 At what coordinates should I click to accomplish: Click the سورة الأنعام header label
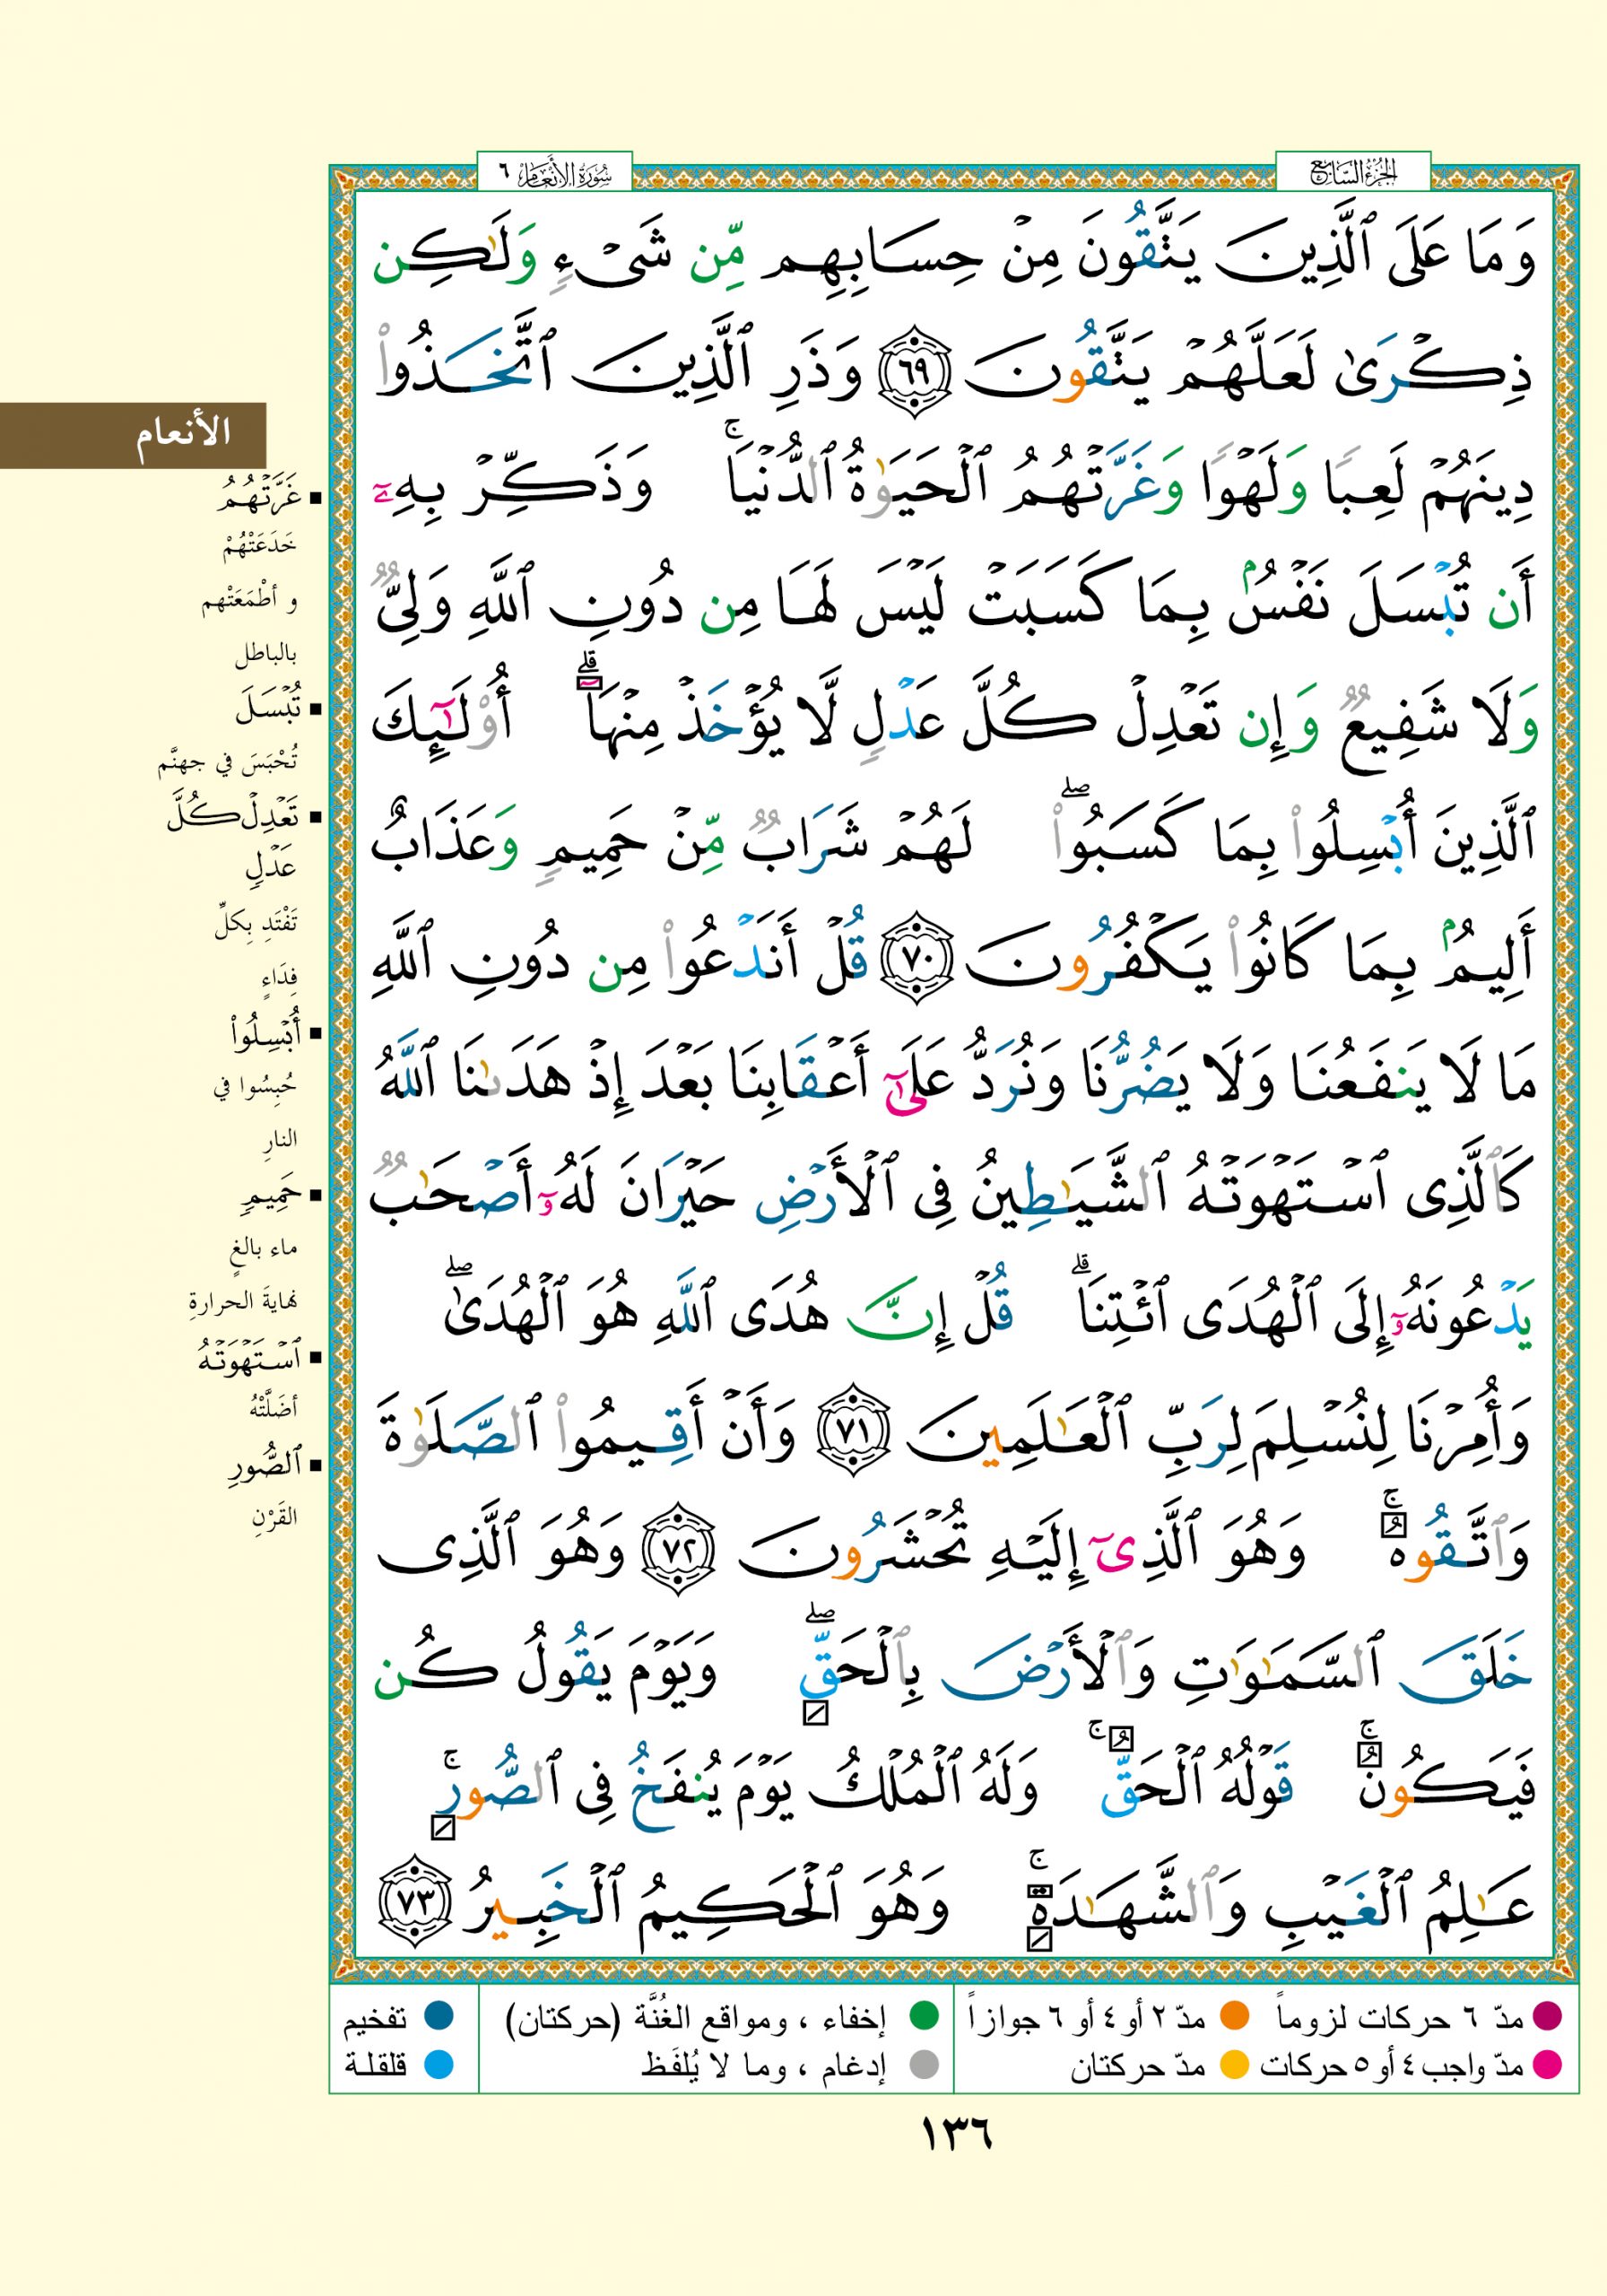pyautogui.click(x=555, y=172)
